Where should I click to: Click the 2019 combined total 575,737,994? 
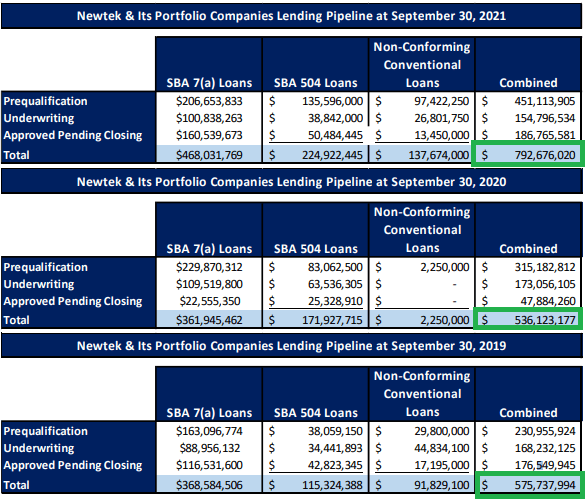pos(544,485)
